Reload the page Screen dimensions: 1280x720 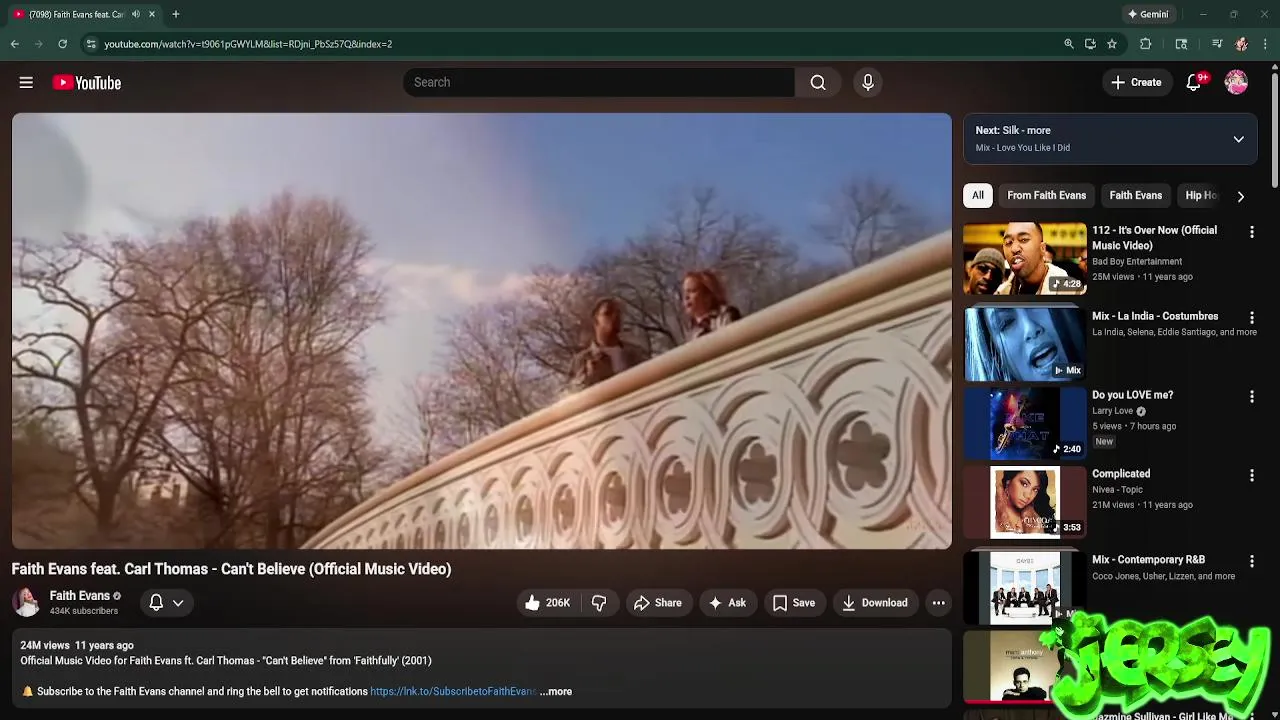[x=62, y=44]
